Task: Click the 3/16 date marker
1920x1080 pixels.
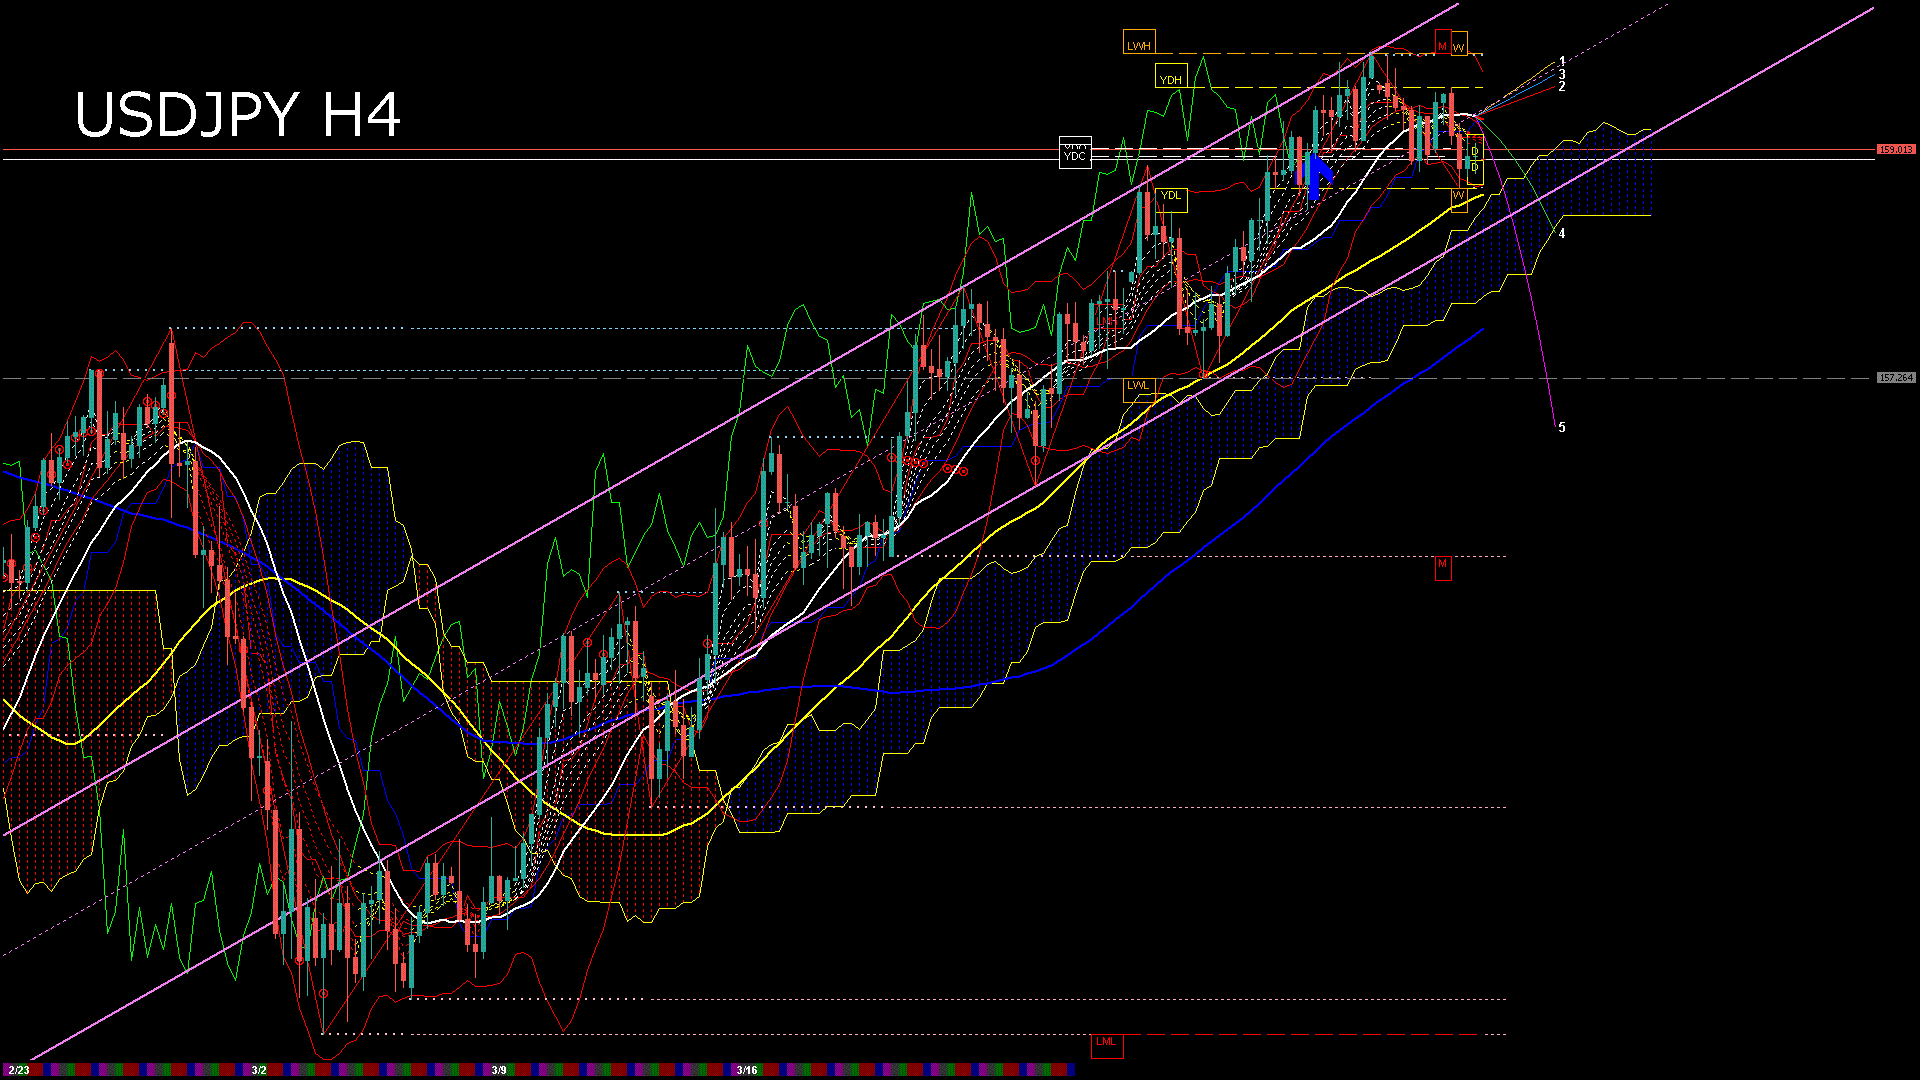Action: click(746, 1070)
